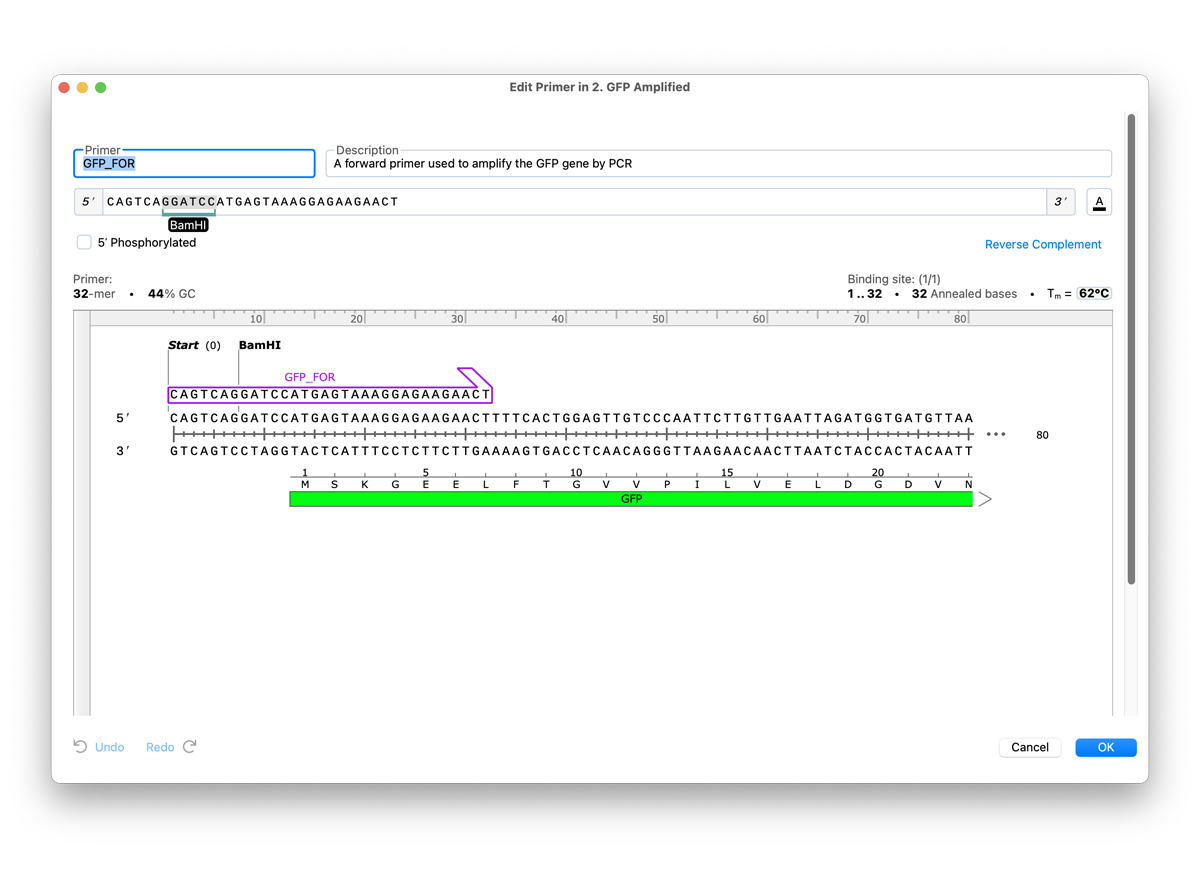1200x890 pixels.
Task: Click the Undo arrow icon
Action: (x=80, y=747)
